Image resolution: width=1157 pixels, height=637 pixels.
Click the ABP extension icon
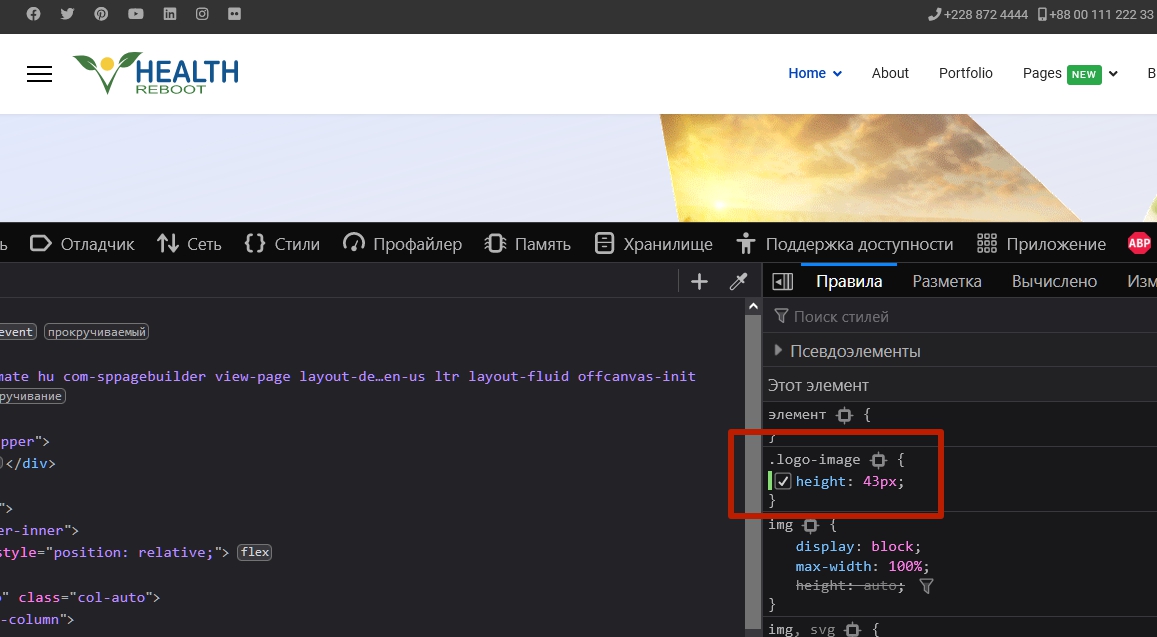tap(1139, 244)
